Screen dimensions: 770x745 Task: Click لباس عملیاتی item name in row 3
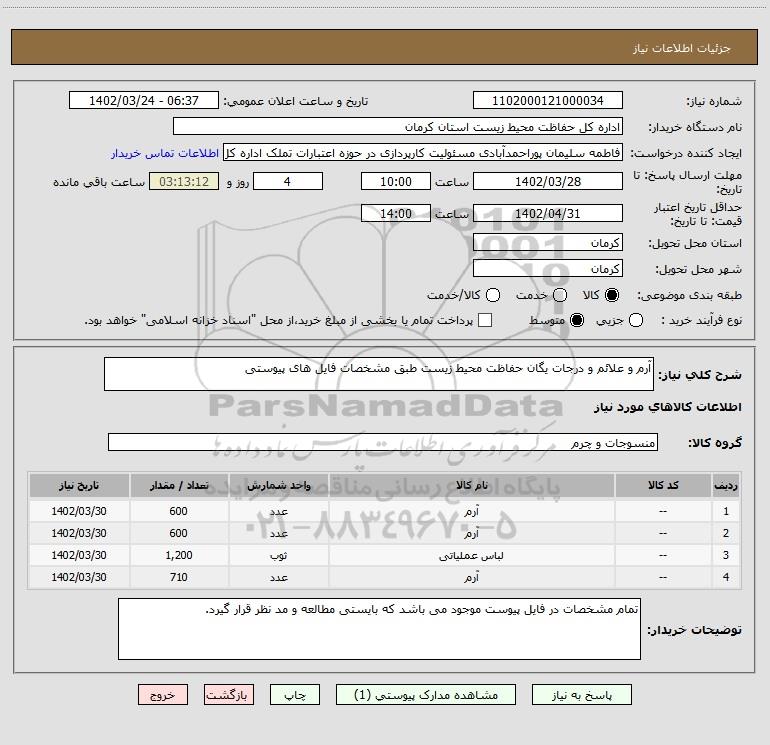click(471, 555)
